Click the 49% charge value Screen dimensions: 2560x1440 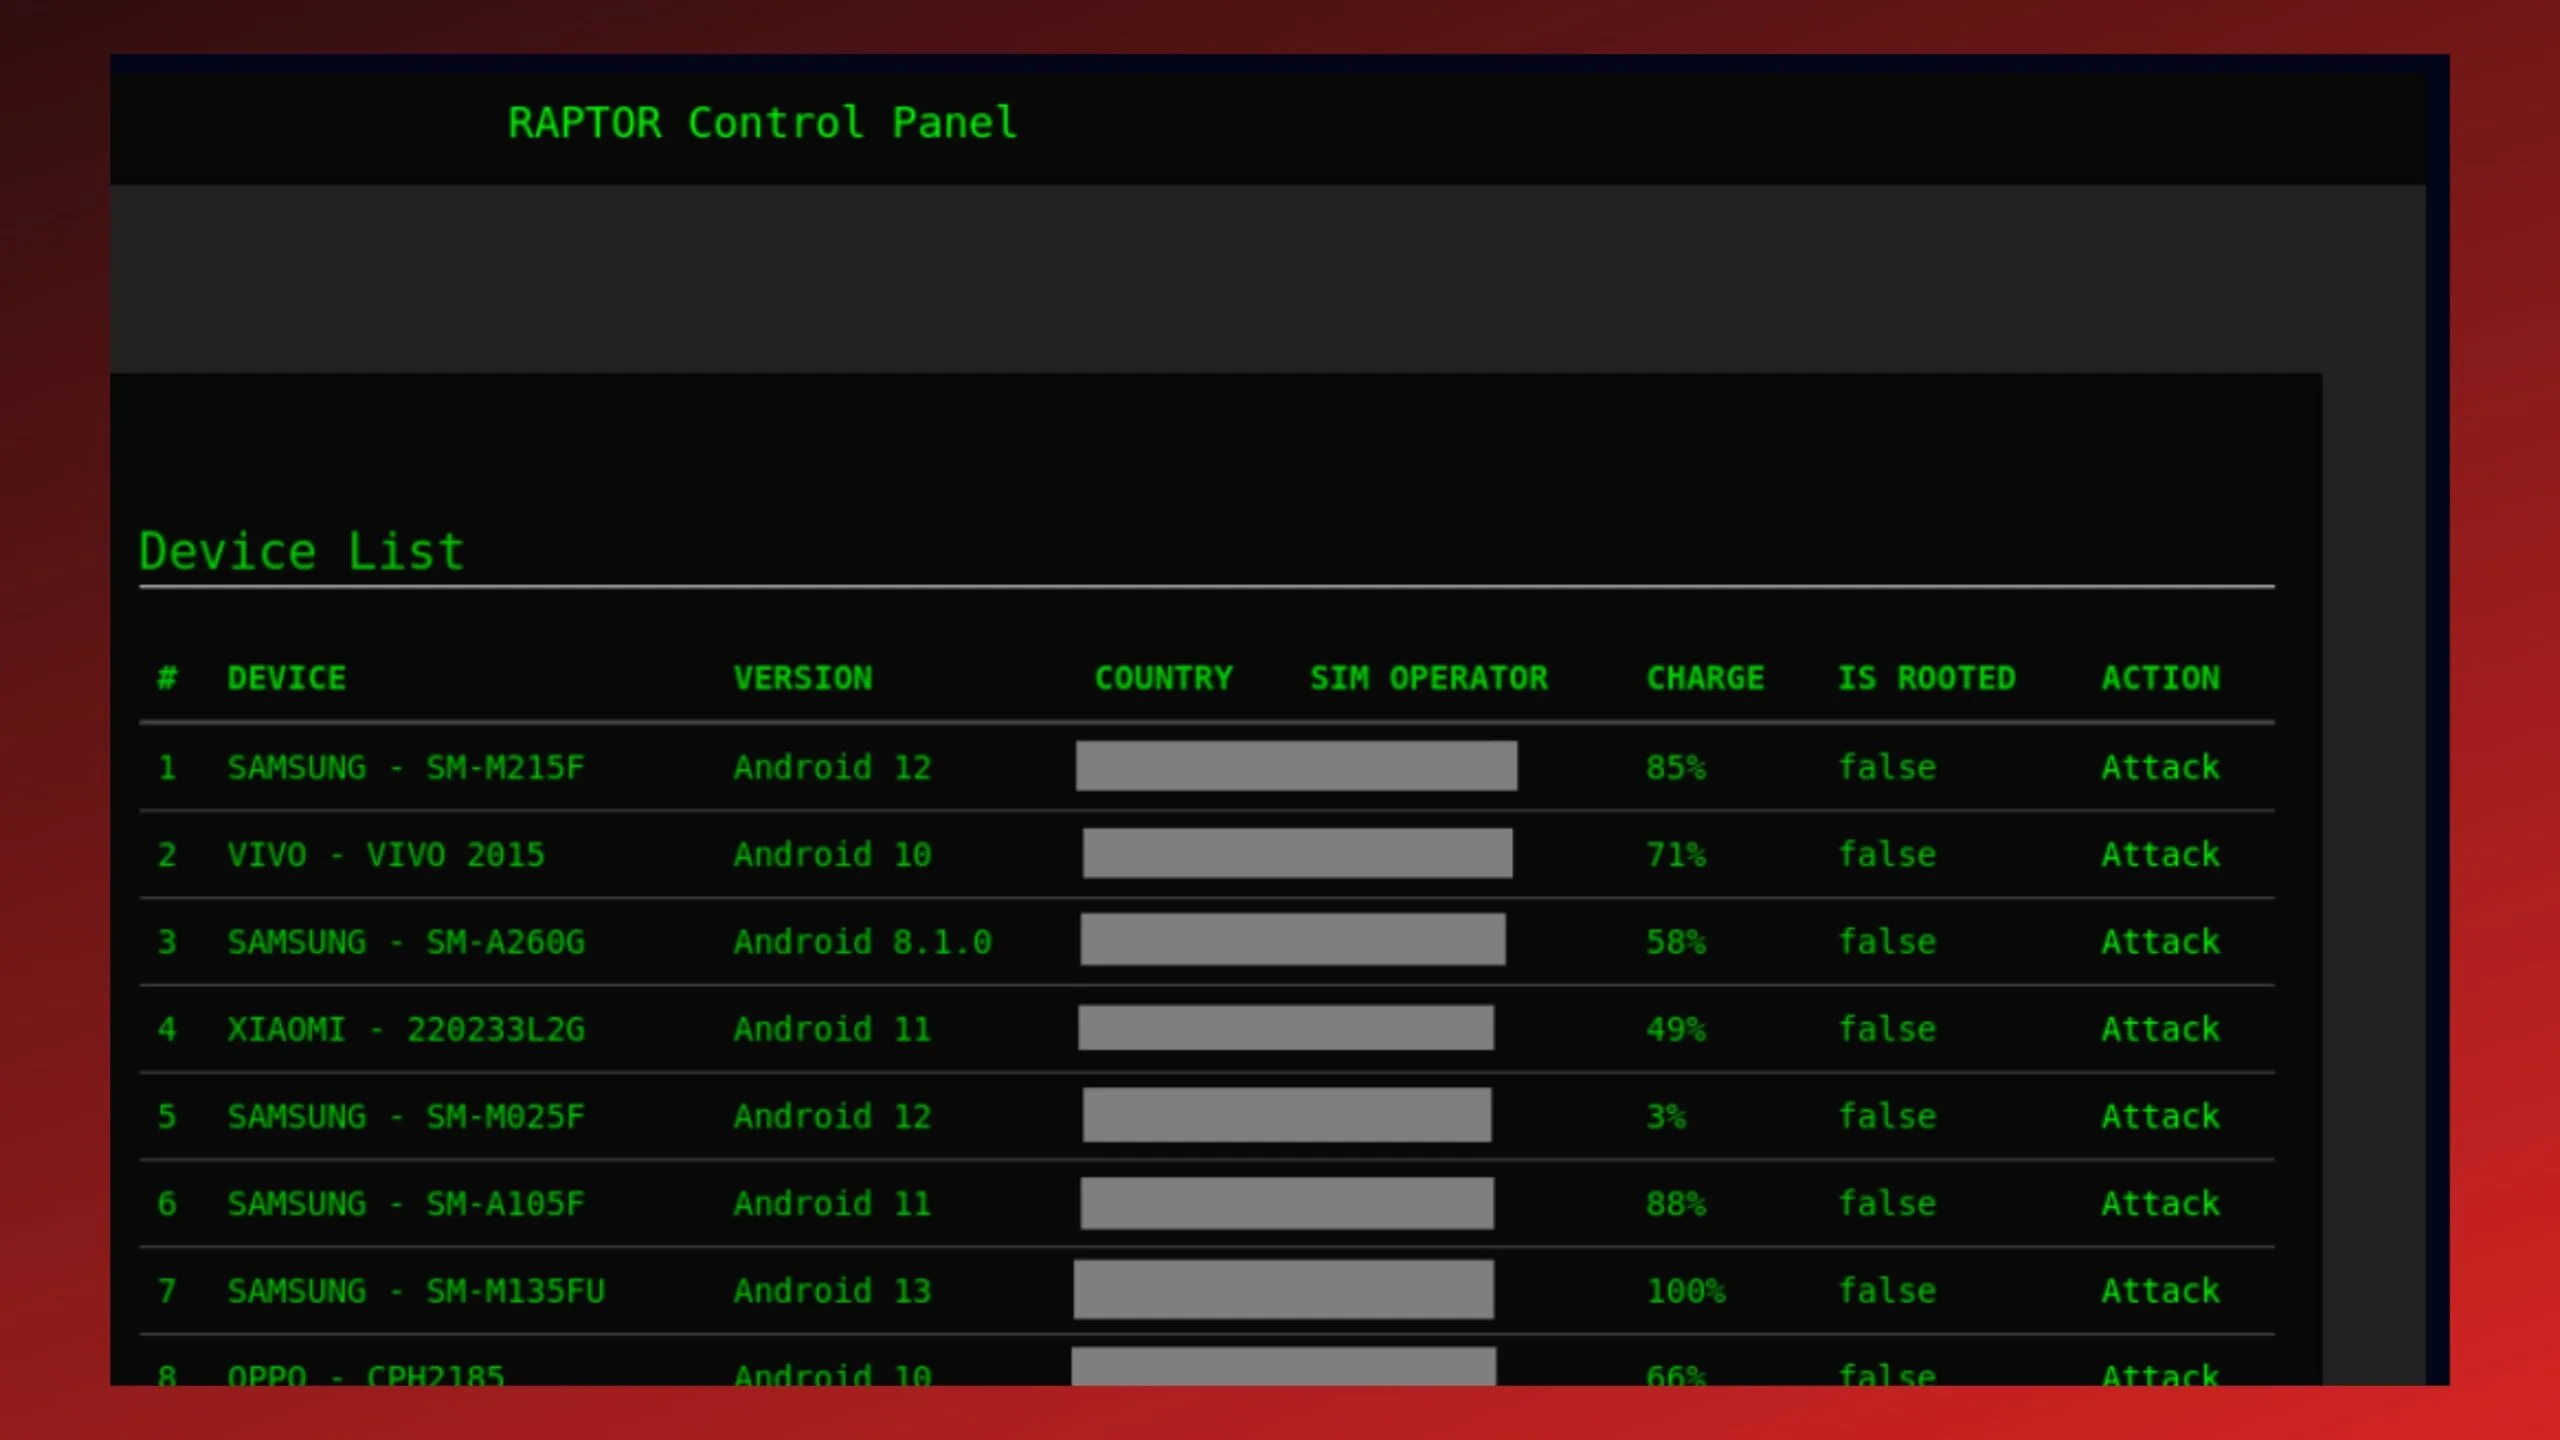[1676, 1029]
